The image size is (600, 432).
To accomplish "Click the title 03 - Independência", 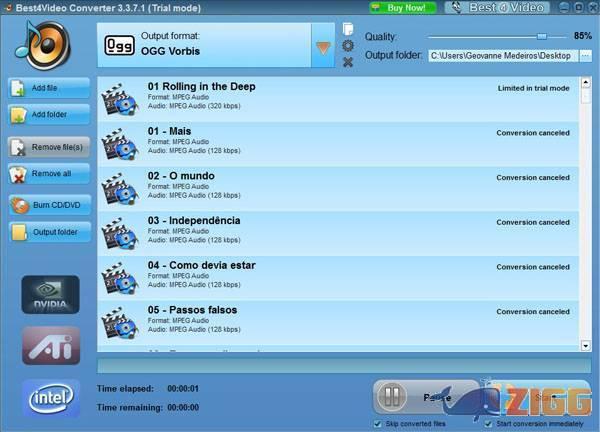I will [194, 220].
